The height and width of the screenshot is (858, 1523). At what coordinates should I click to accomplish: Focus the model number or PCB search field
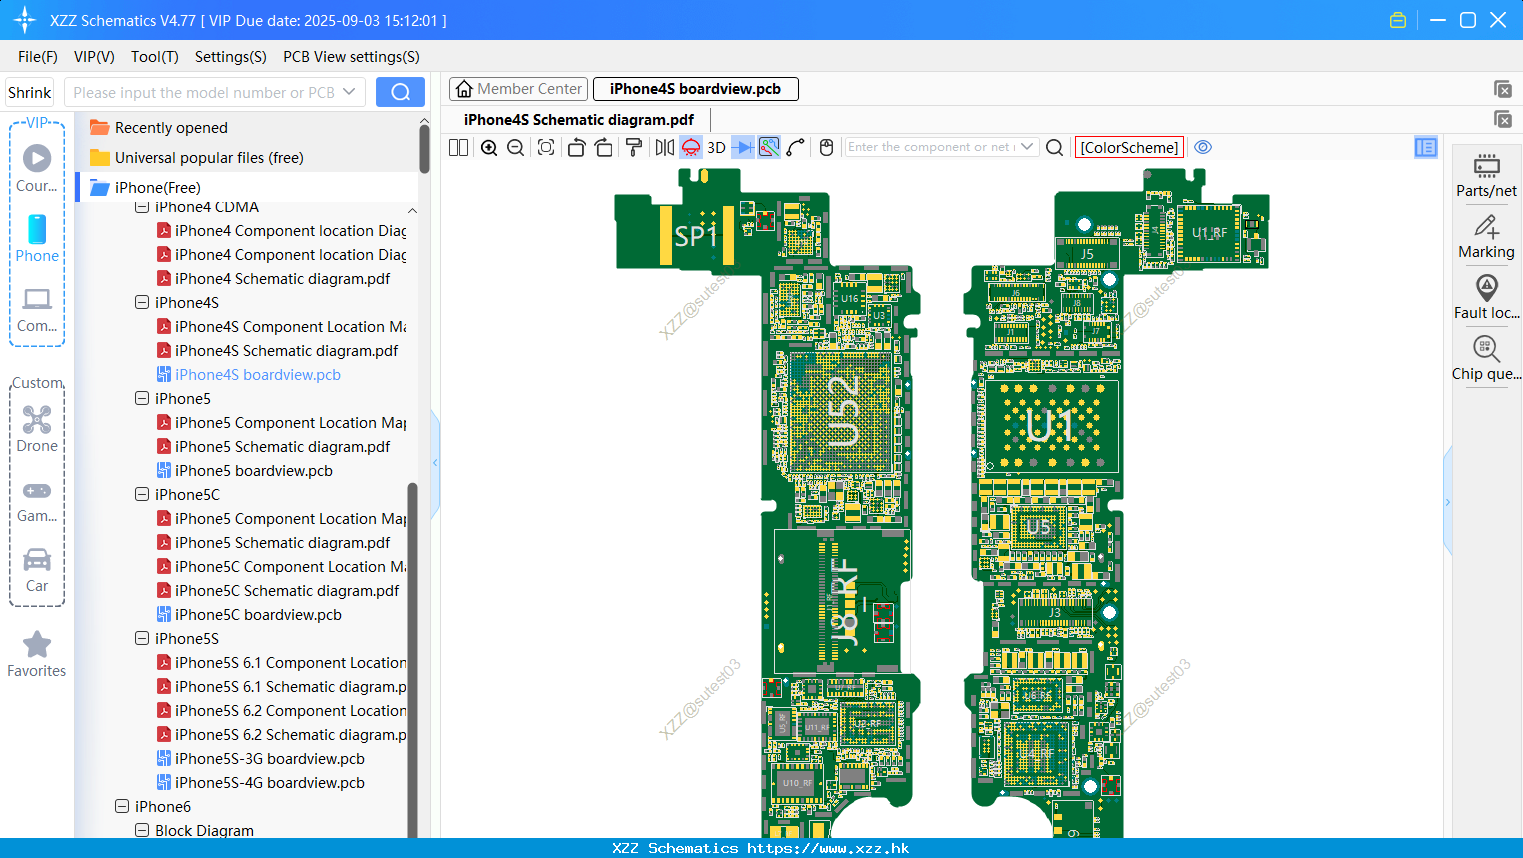(x=204, y=92)
